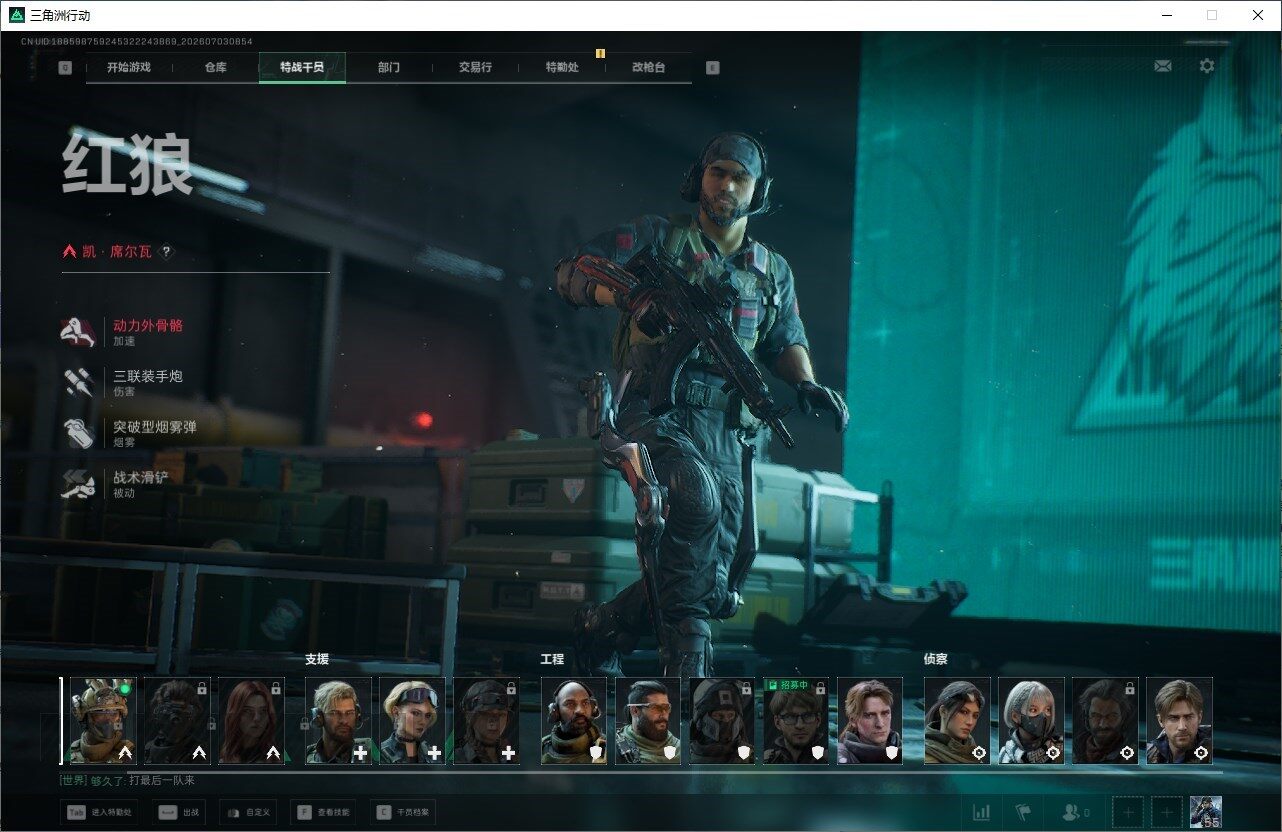Click the 凯·席尔瓦 operator name
The image size is (1282, 832).
pos(117,252)
